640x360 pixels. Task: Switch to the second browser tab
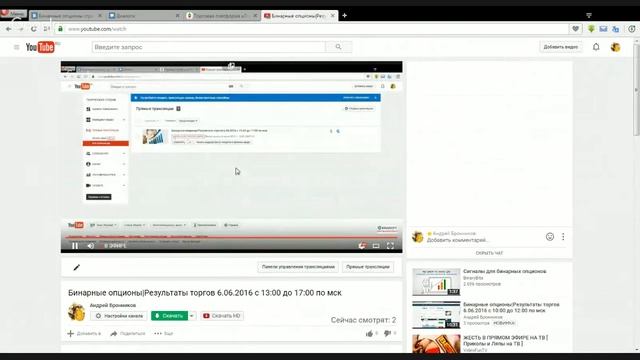pyautogui.click(x=144, y=16)
